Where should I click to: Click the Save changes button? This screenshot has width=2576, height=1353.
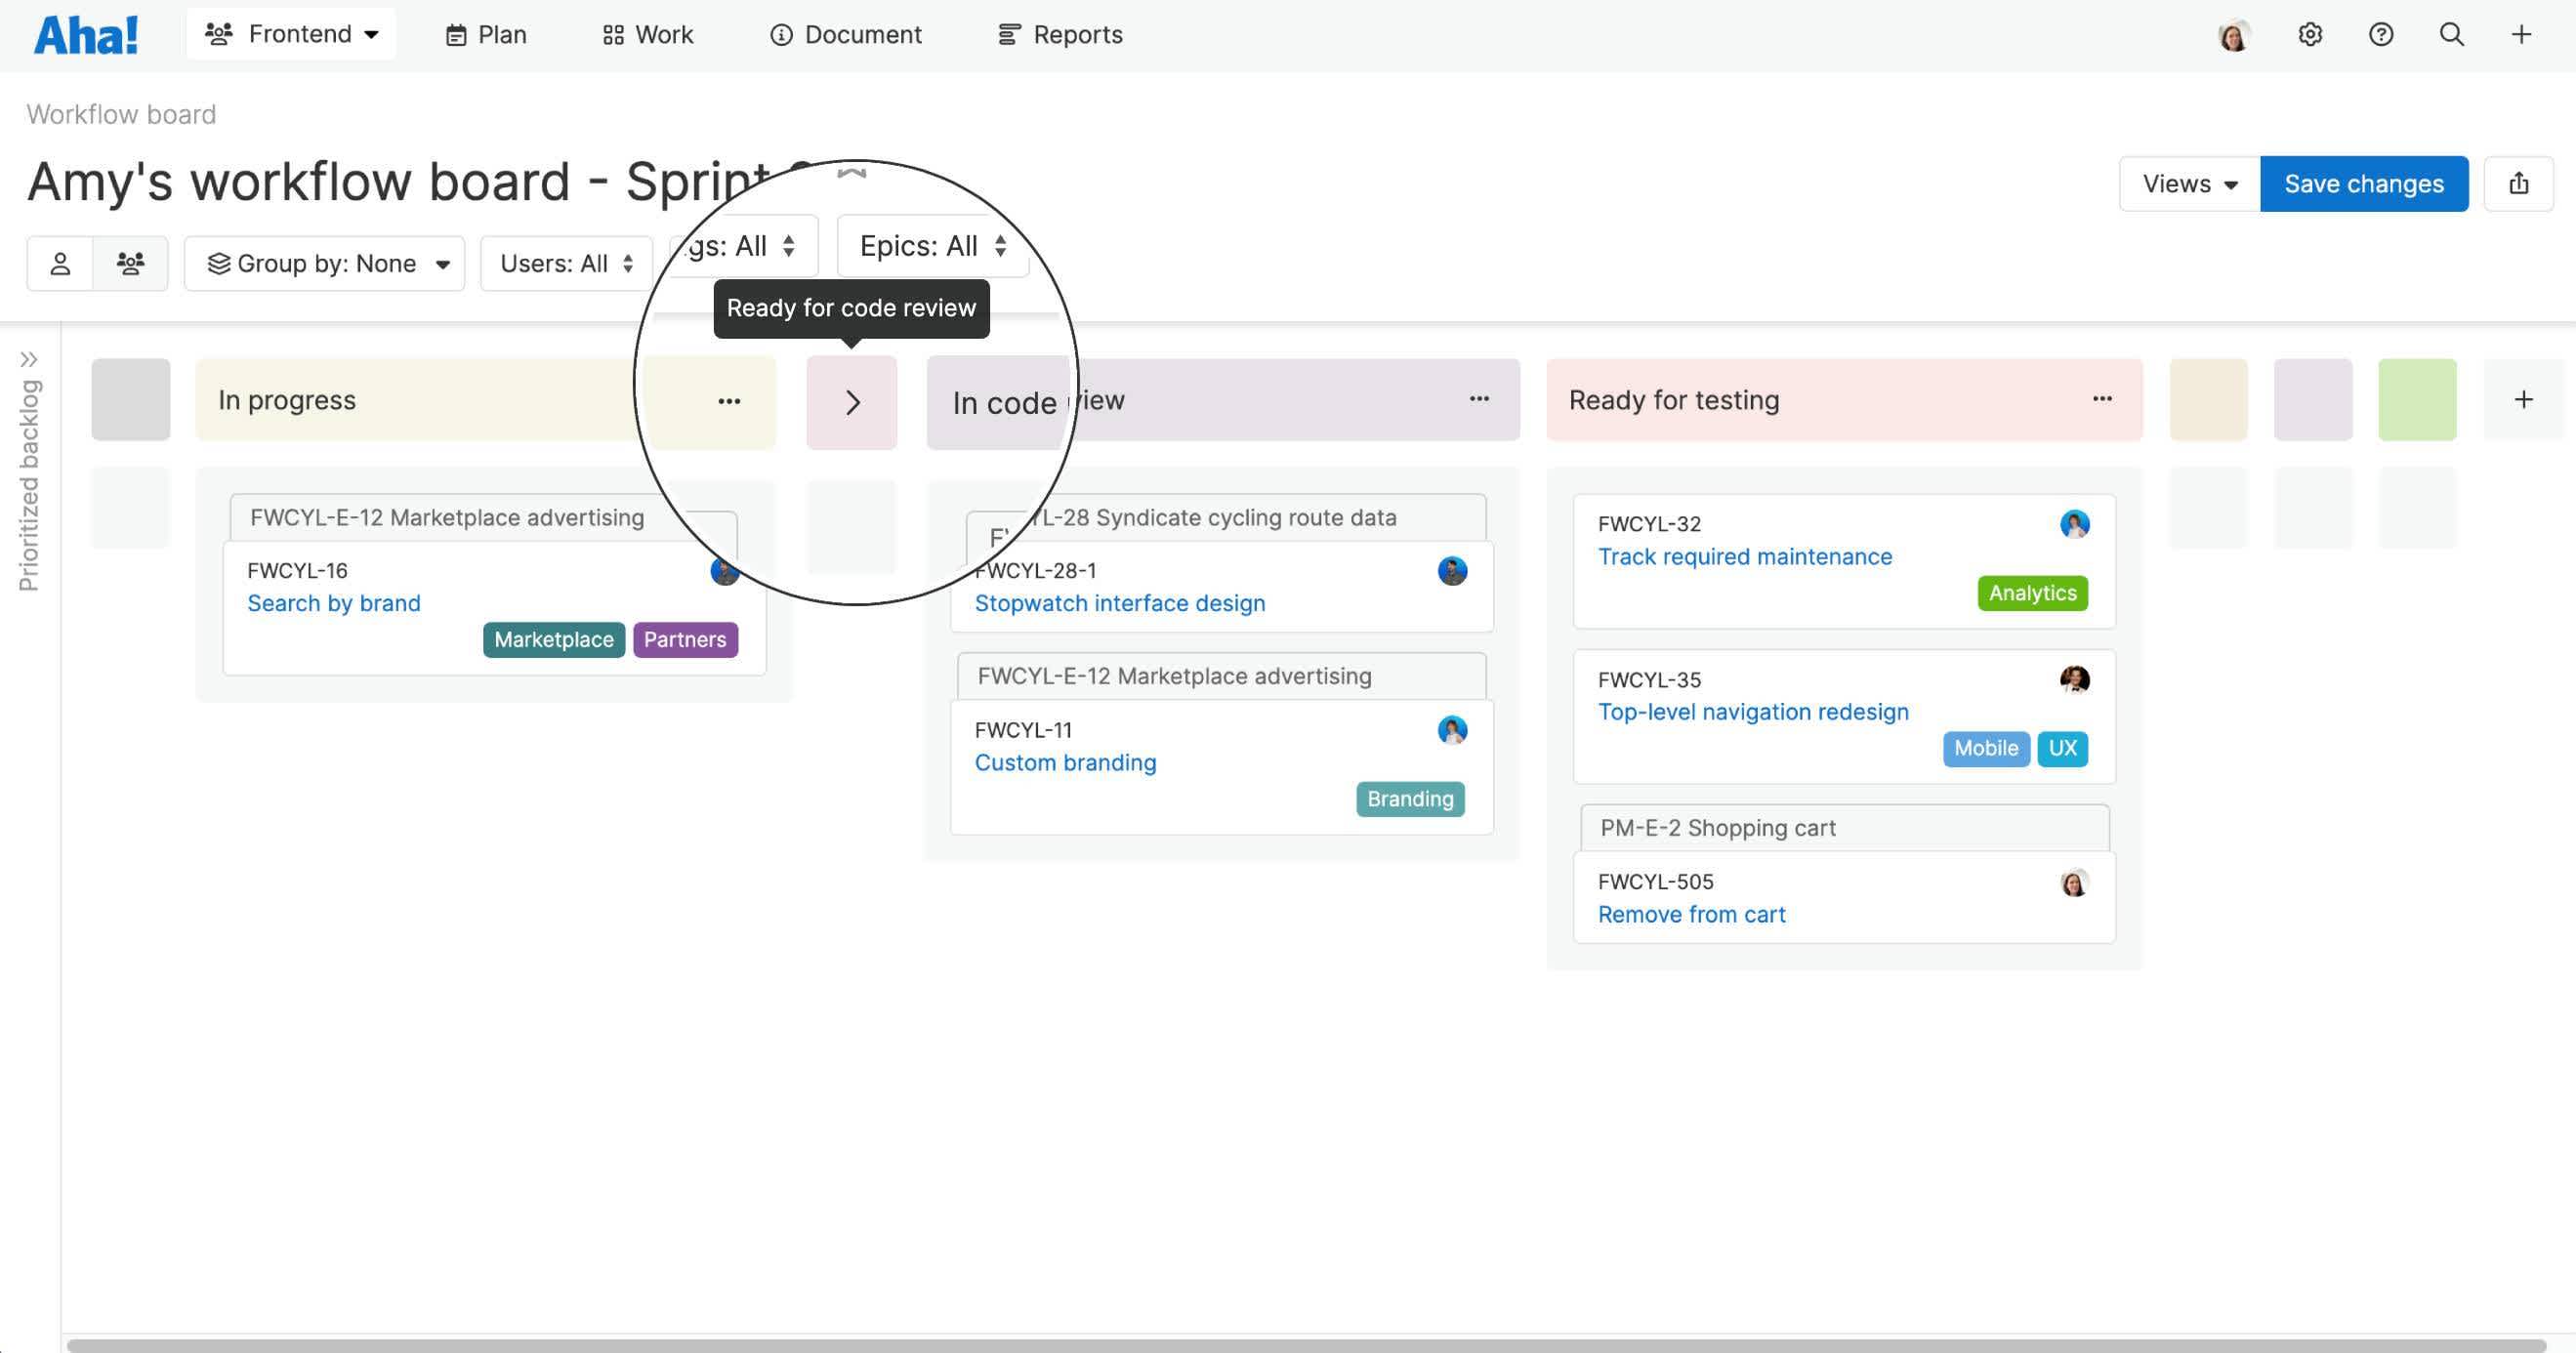point(2363,183)
